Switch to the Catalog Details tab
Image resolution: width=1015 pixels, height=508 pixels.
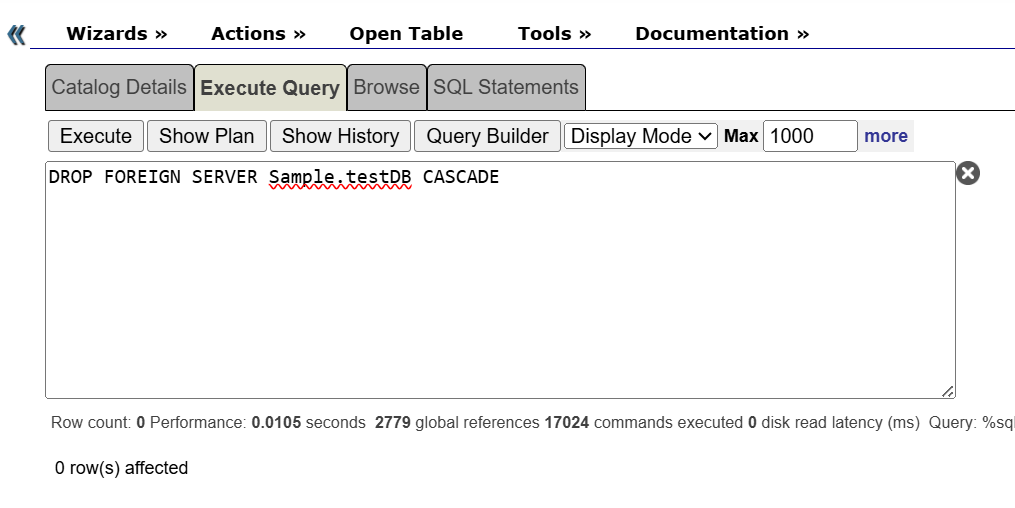(119, 88)
